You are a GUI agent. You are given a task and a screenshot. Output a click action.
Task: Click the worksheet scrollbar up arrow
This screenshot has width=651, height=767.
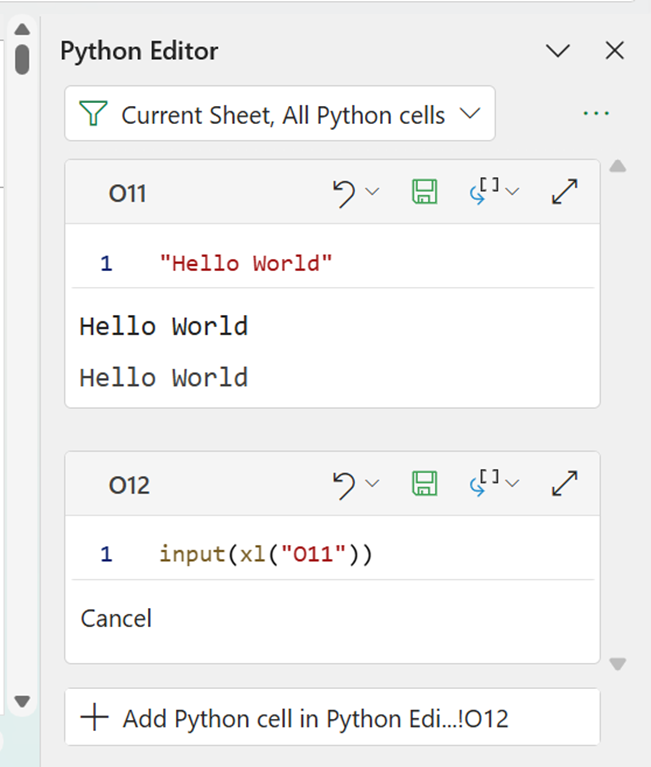[x=22, y=30]
